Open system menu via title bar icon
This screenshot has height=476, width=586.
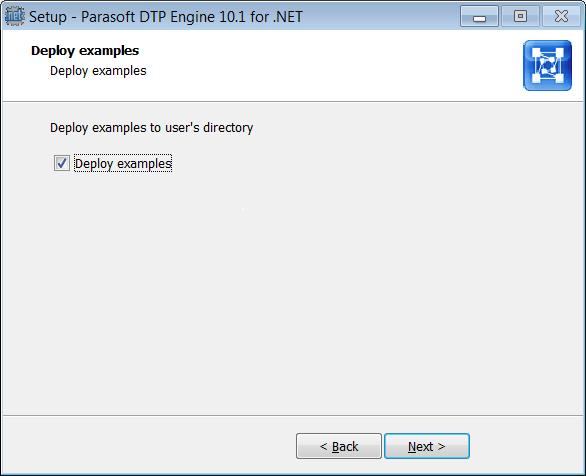pyautogui.click(x=15, y=16)
